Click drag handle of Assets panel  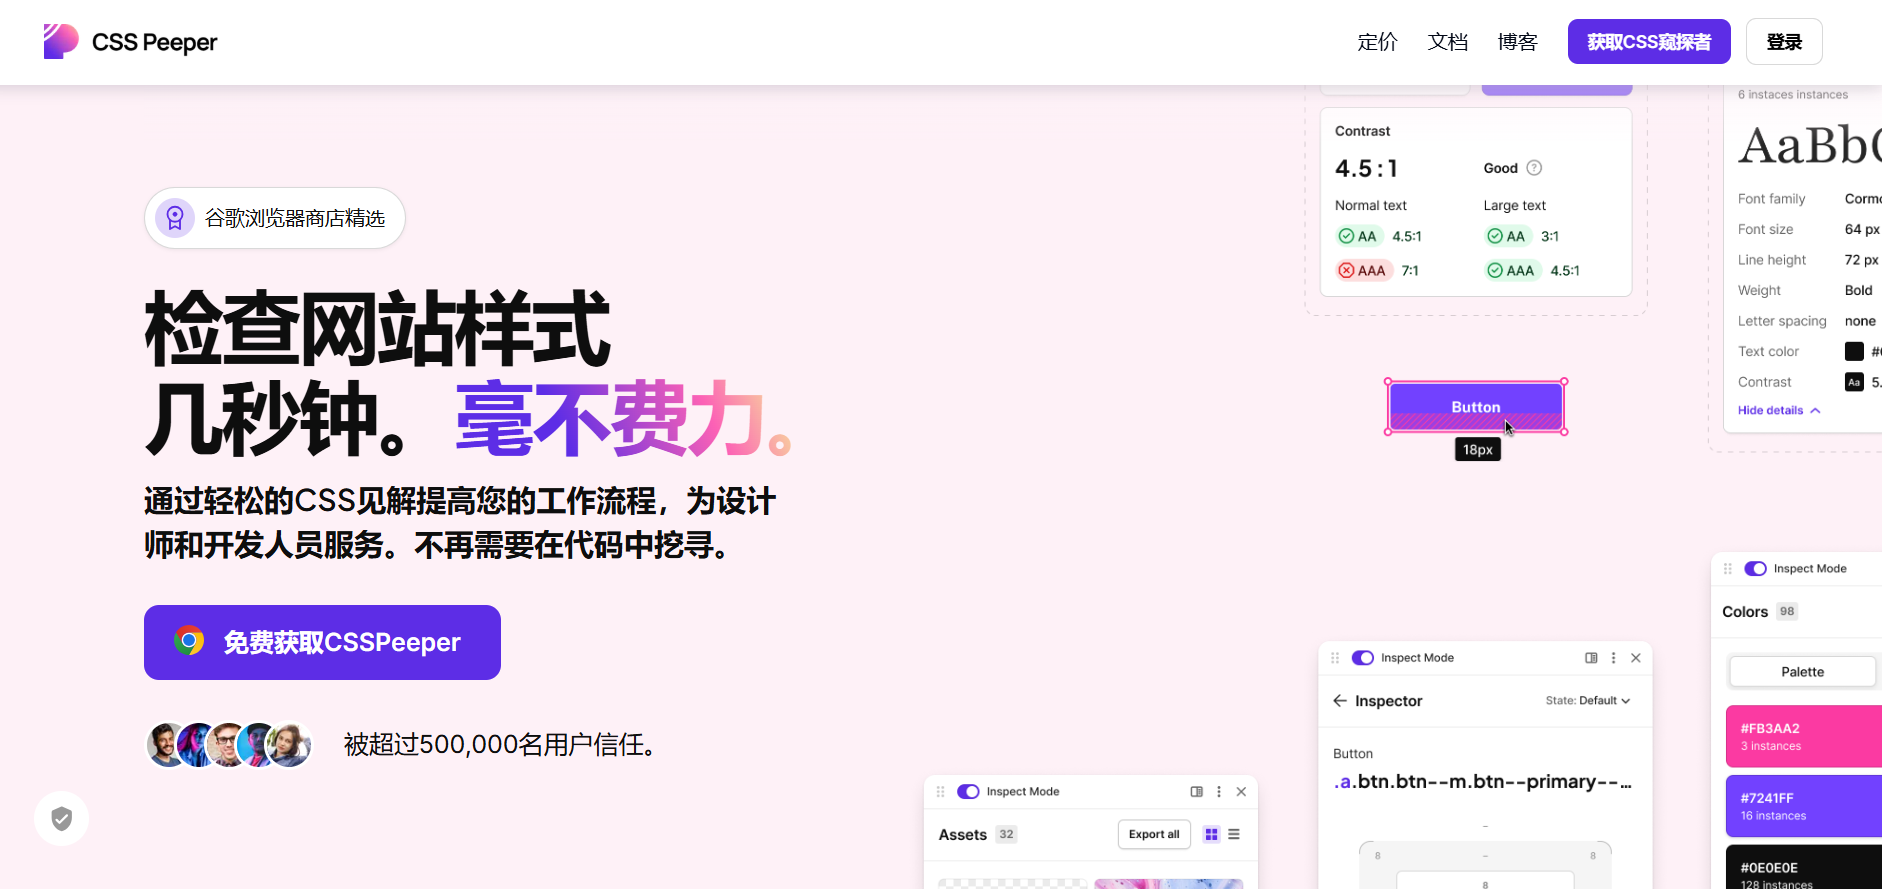[x=940, y=792]
